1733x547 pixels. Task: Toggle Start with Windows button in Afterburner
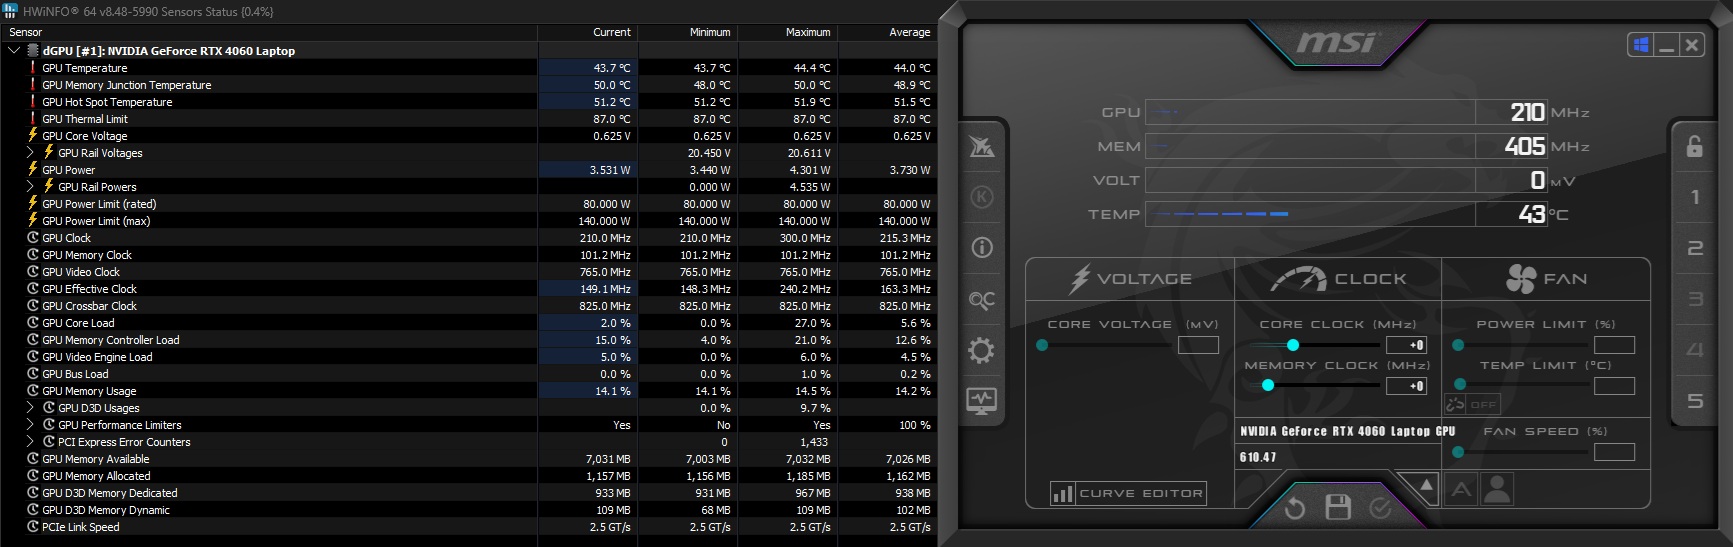(1640, 45)
